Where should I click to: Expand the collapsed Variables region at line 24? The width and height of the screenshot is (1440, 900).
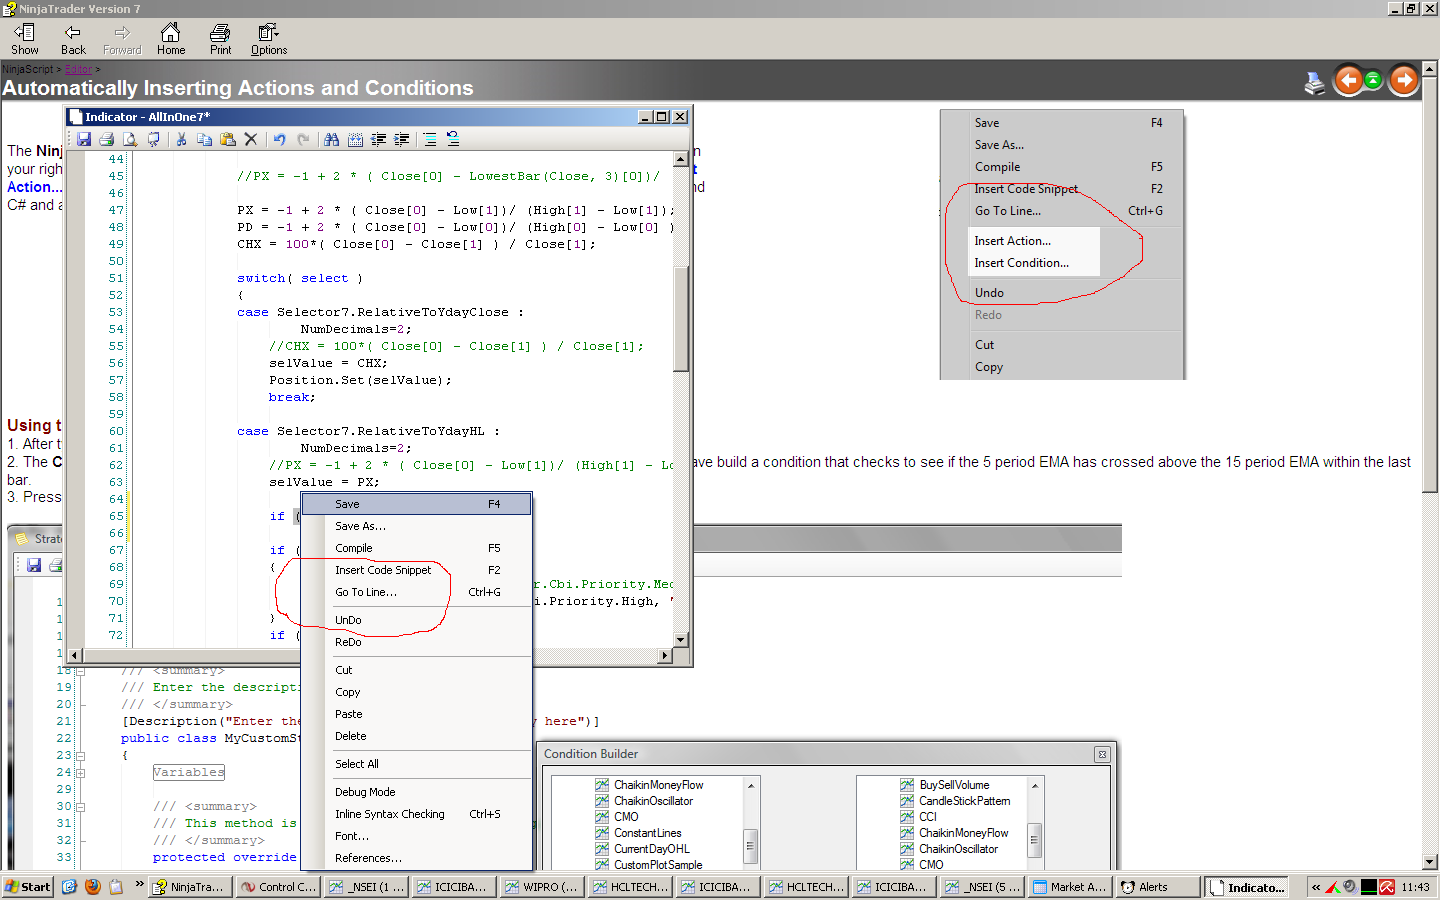[81, 773]
